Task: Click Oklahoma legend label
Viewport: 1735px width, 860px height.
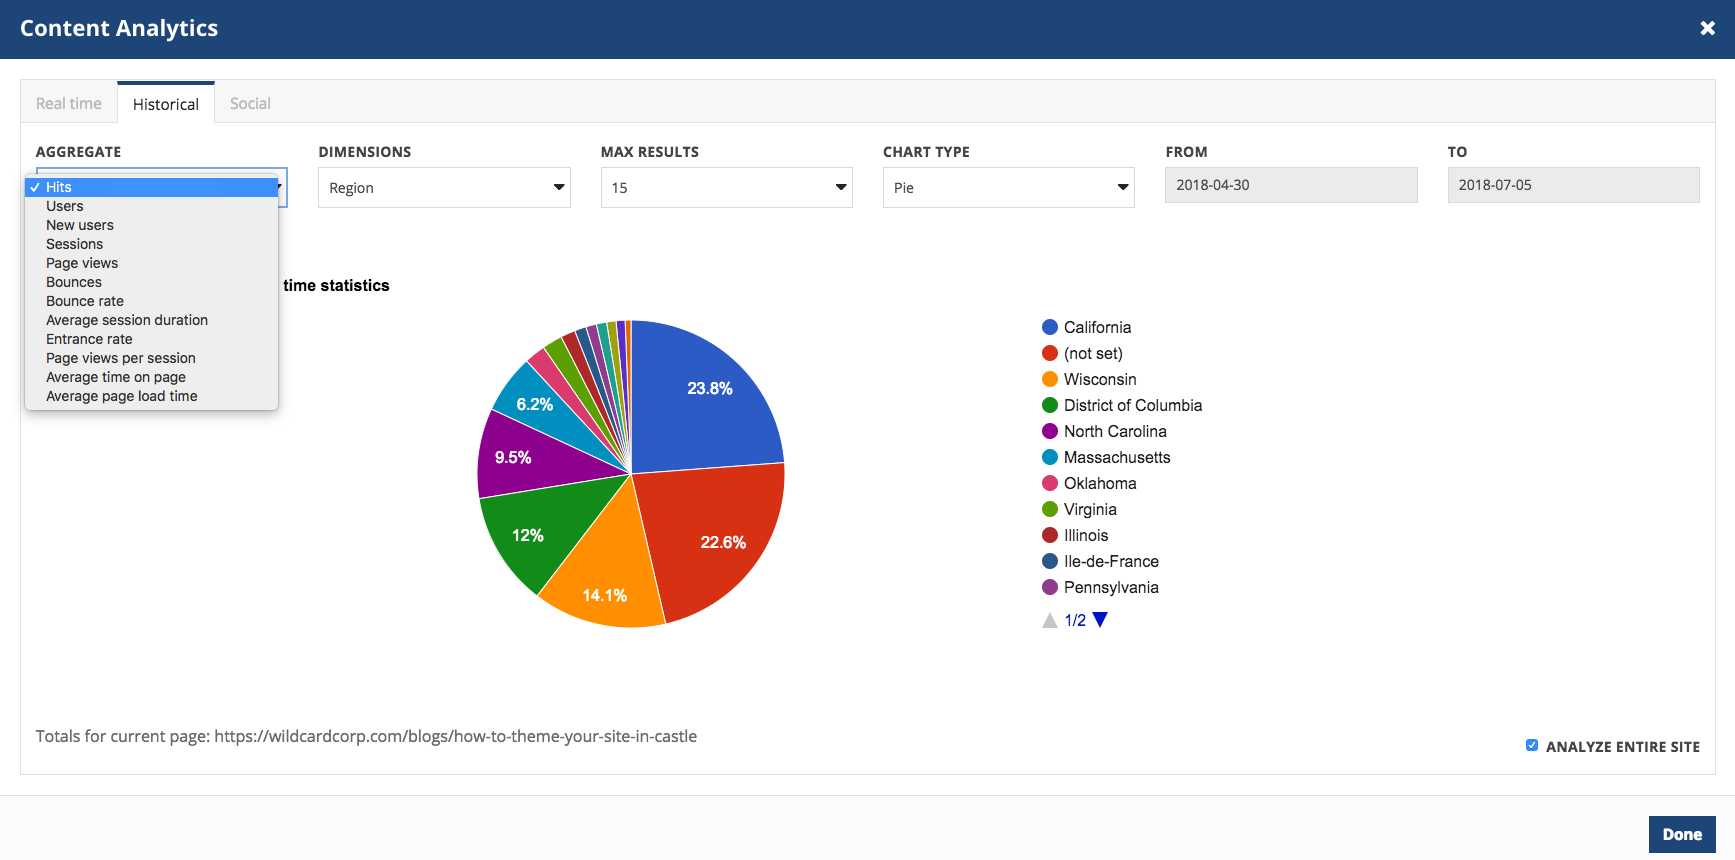Action: [1100, 483]
